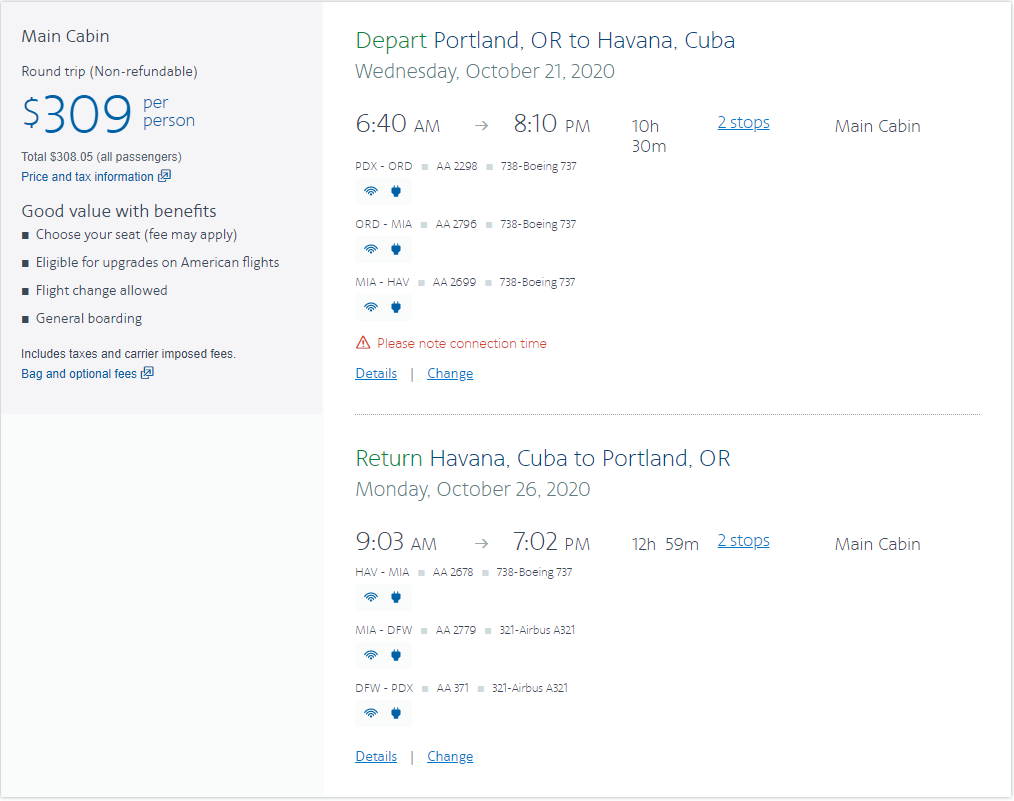Click 'DFW - PDX' route text
1014x801 pixels.
(384, 689)
